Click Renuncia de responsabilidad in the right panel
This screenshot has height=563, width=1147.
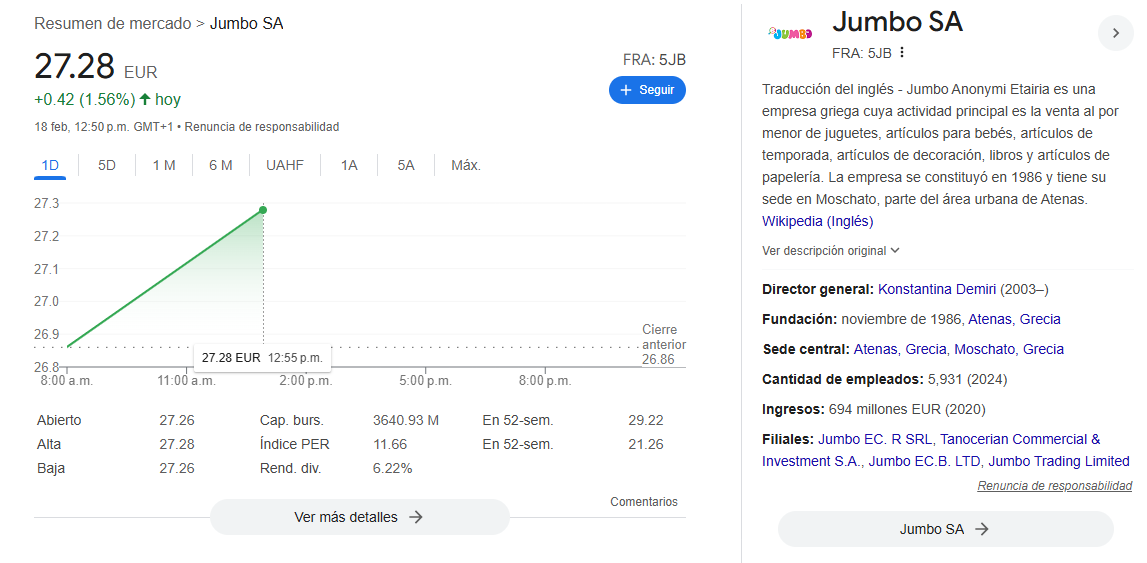(1055, 485)
